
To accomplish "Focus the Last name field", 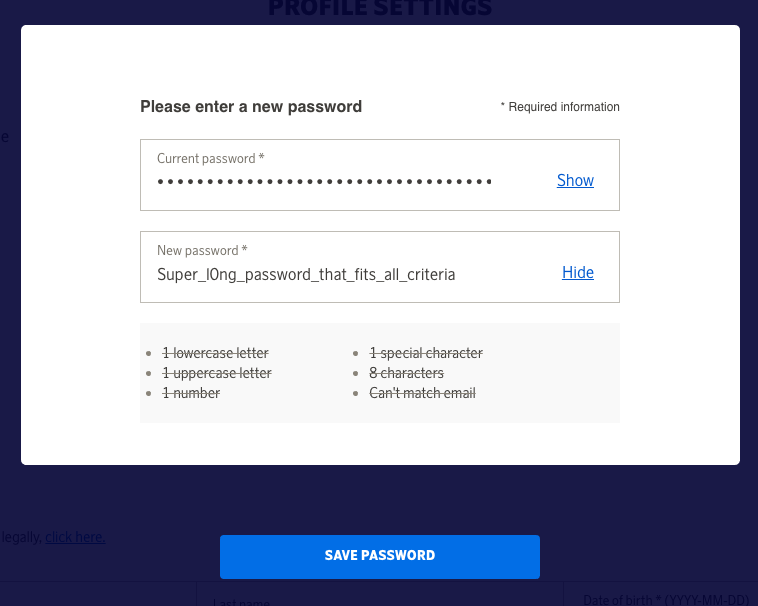I will pos(380,597).
